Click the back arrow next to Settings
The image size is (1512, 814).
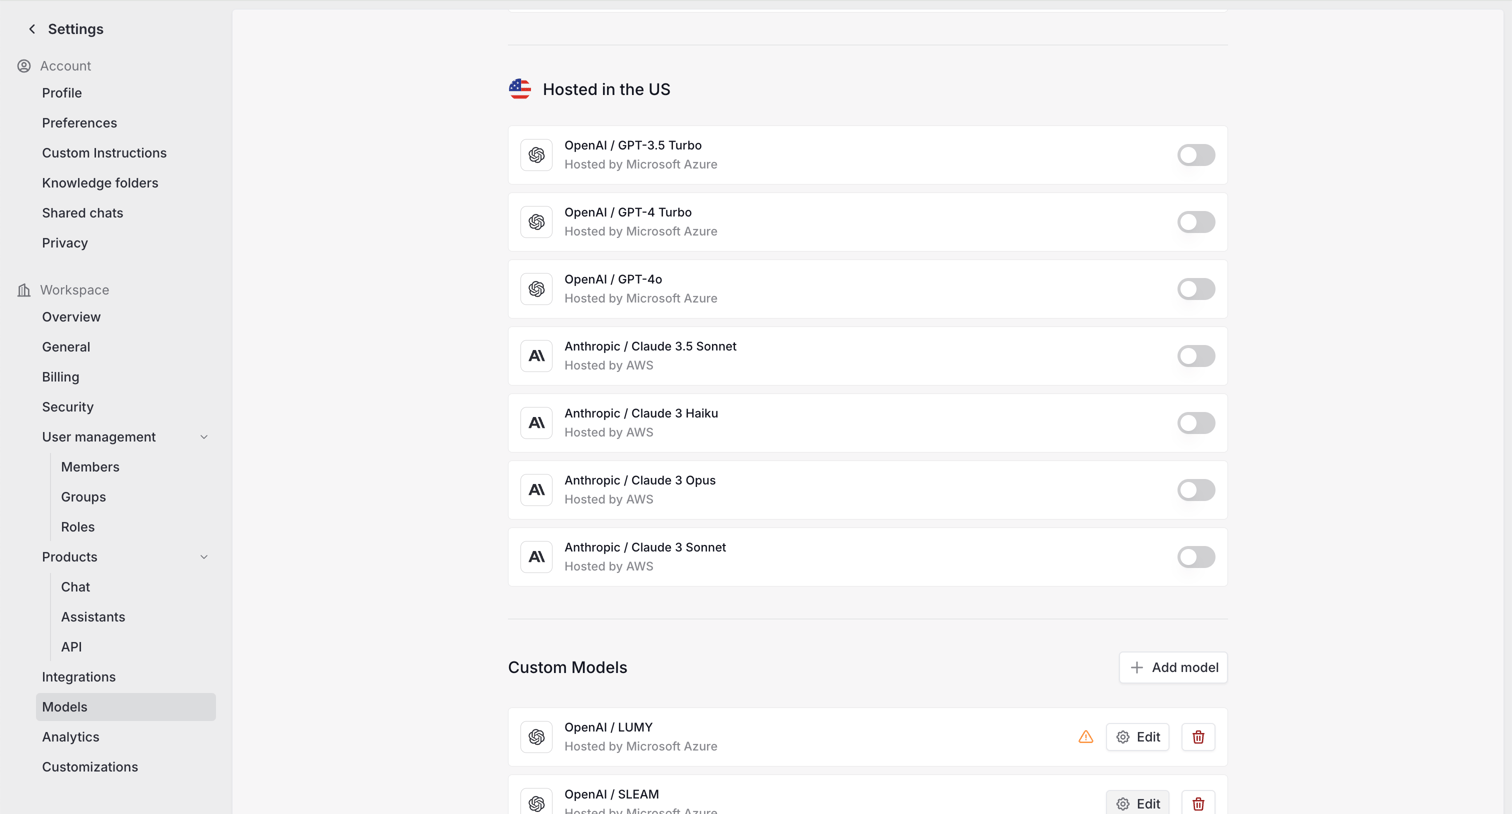click(x=32, y=29)
